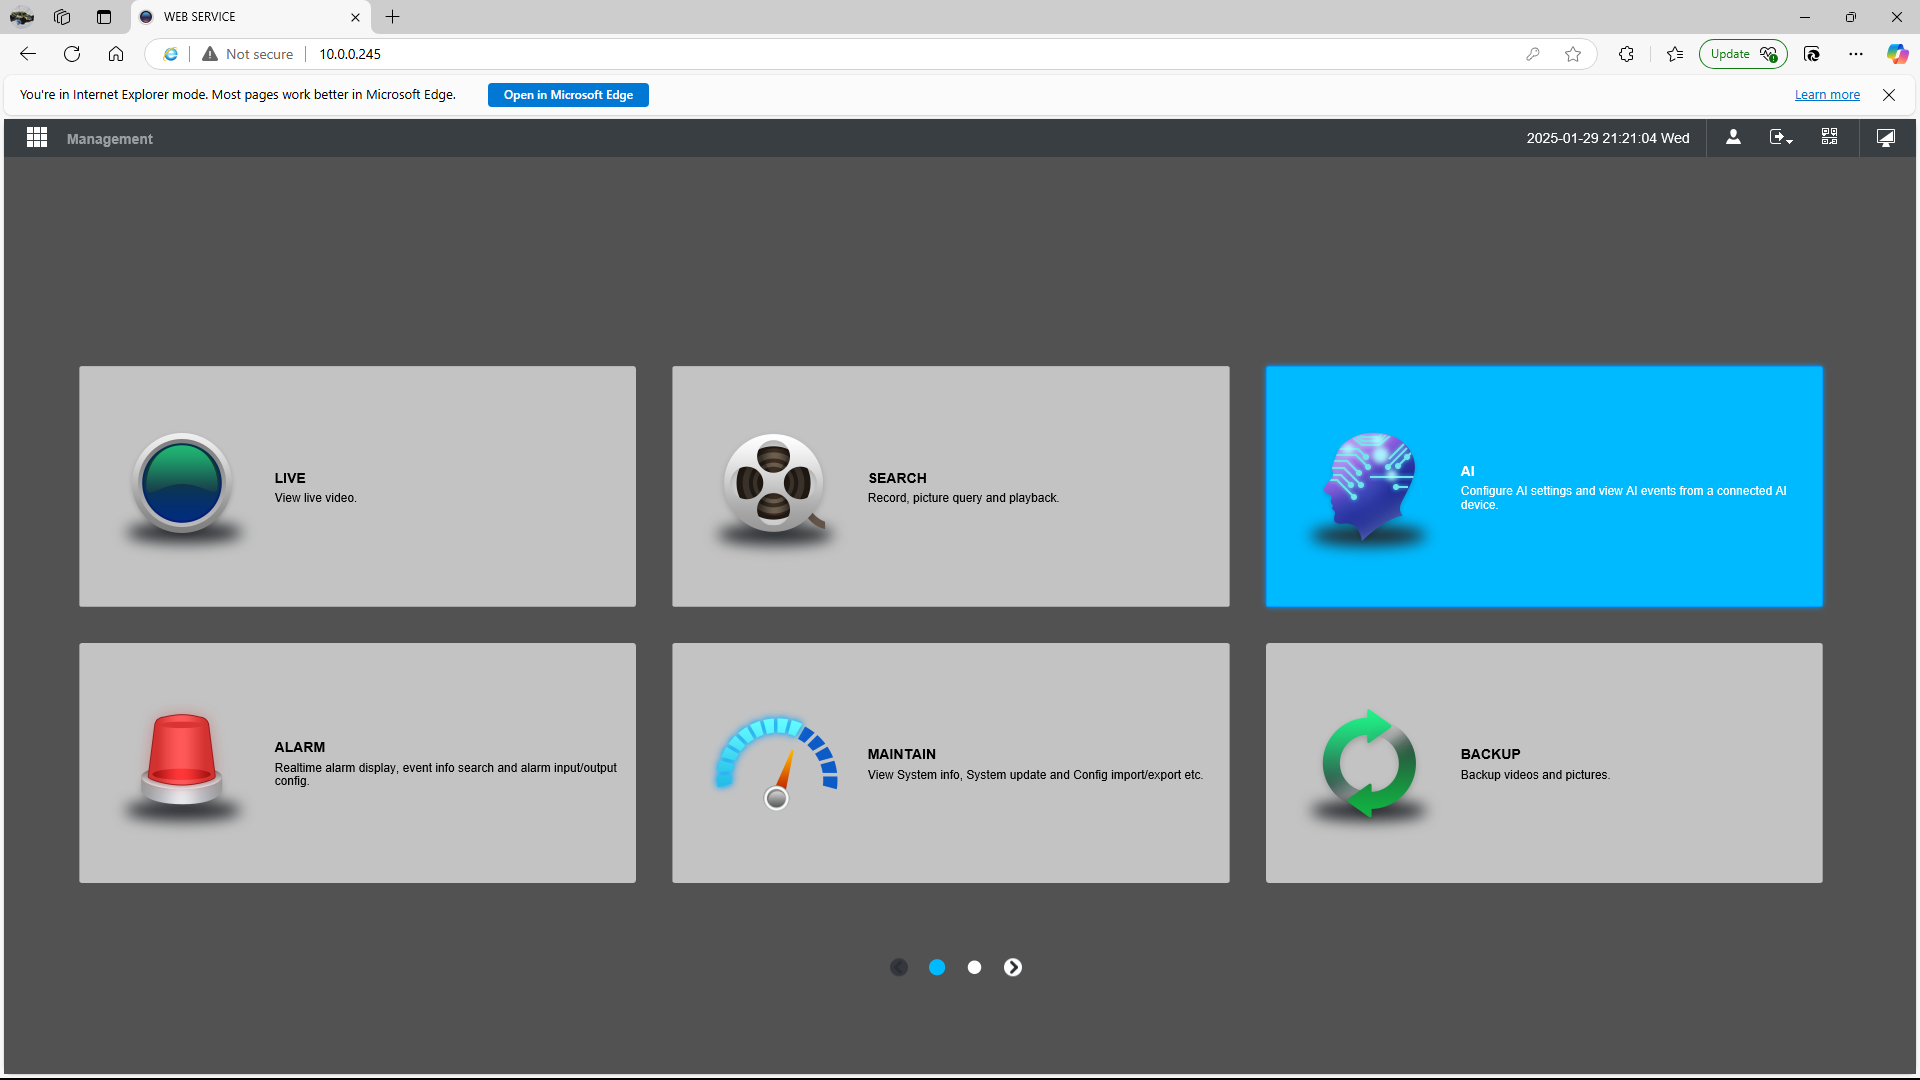
Task: Click the monitor display icon in header
Action: pyautogui.click(x=1886, y=138)
